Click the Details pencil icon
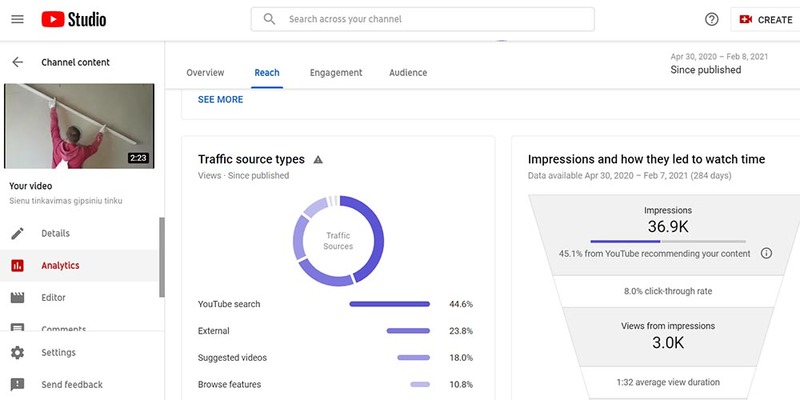The width and height of the screenshot is (800, 400). 17,234
